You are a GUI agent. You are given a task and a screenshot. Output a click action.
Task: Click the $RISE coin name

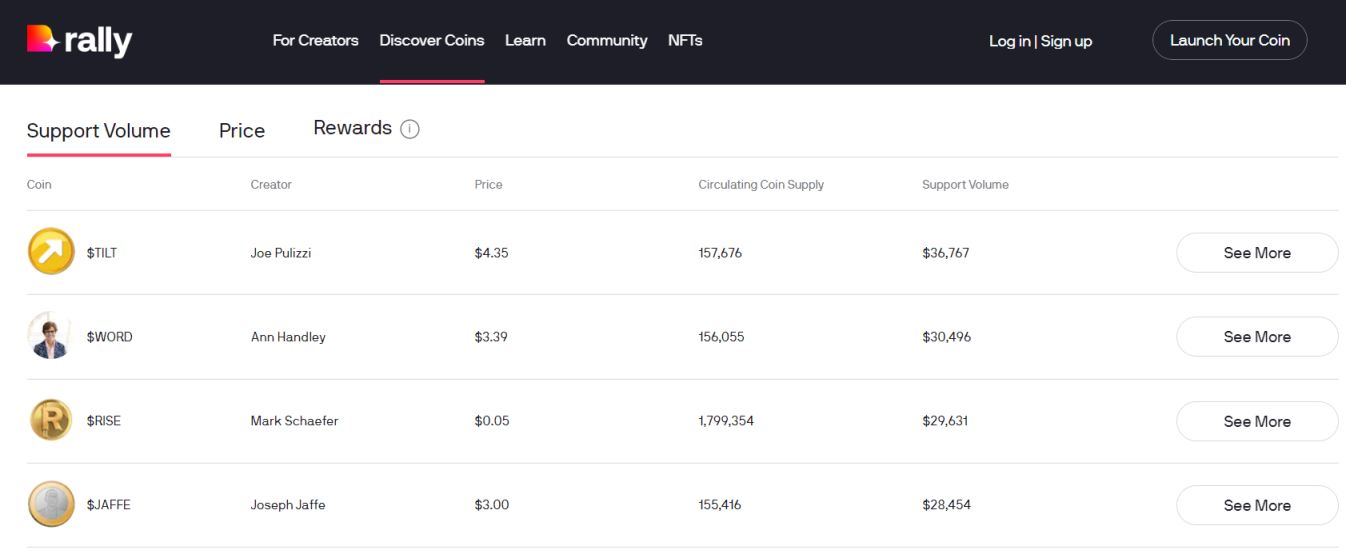click(x=104, y=421)
